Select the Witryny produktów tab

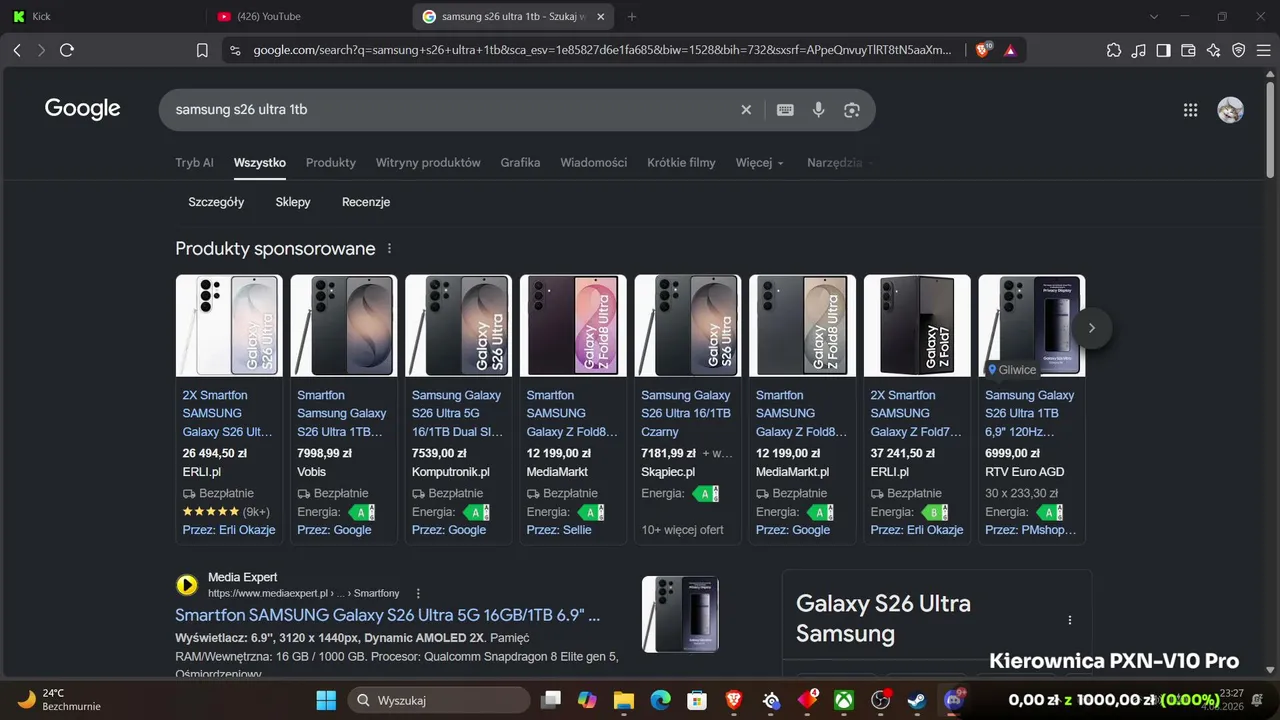click(x=428, y=163)
